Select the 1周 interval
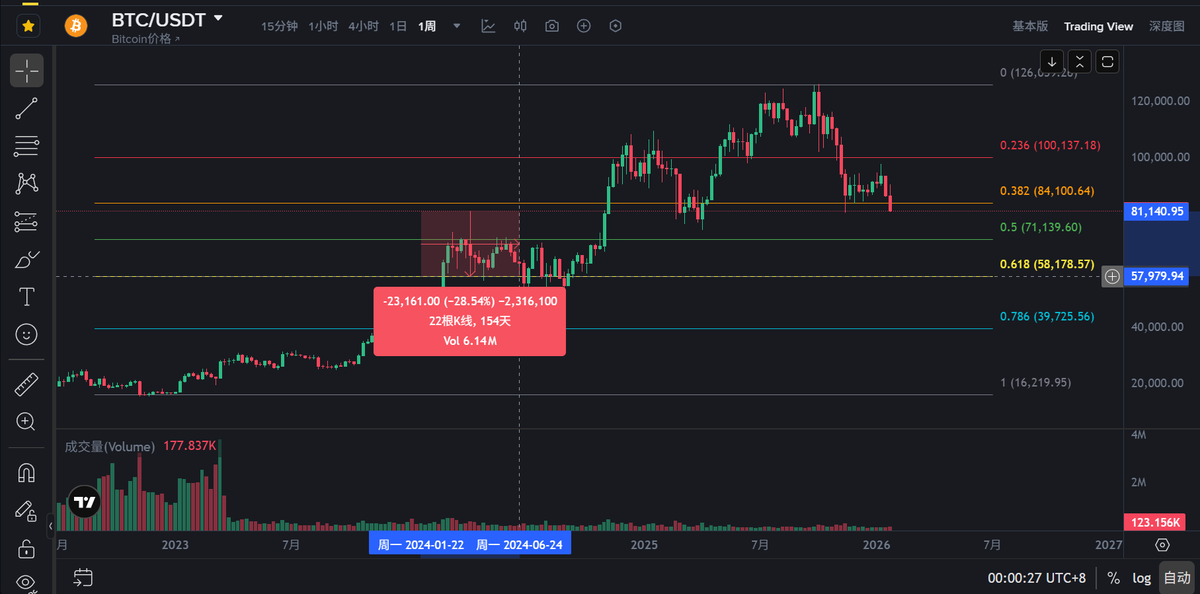The height and width of the screenshot is (594, 1200). coord(427,26)
